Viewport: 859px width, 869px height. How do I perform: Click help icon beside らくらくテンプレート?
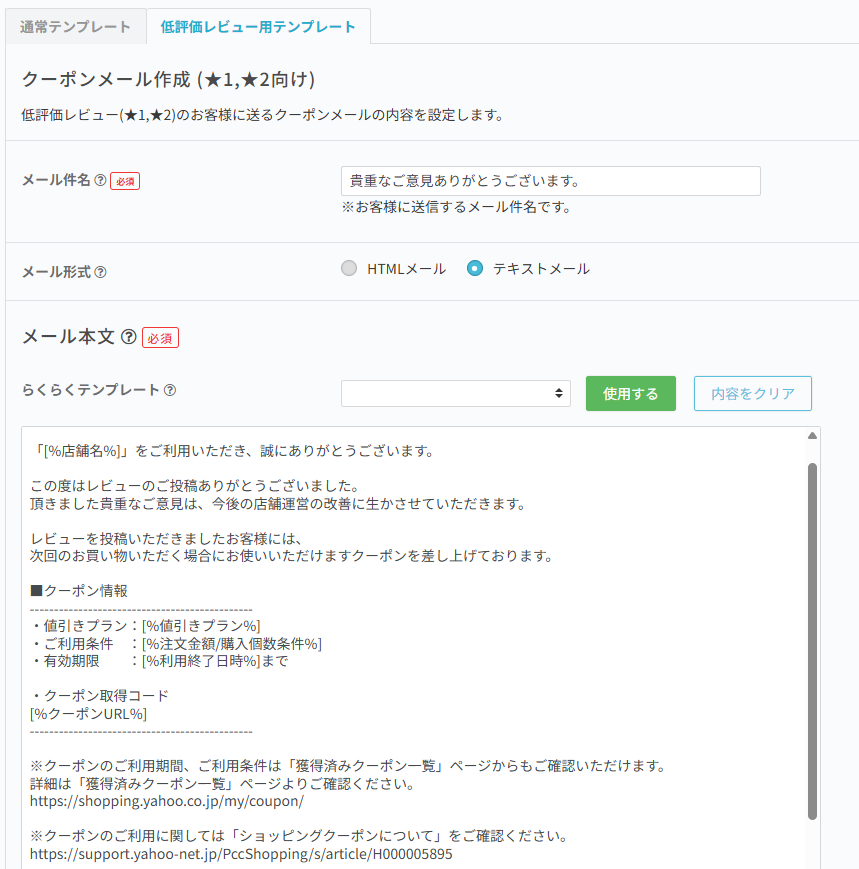pos(170,391)
